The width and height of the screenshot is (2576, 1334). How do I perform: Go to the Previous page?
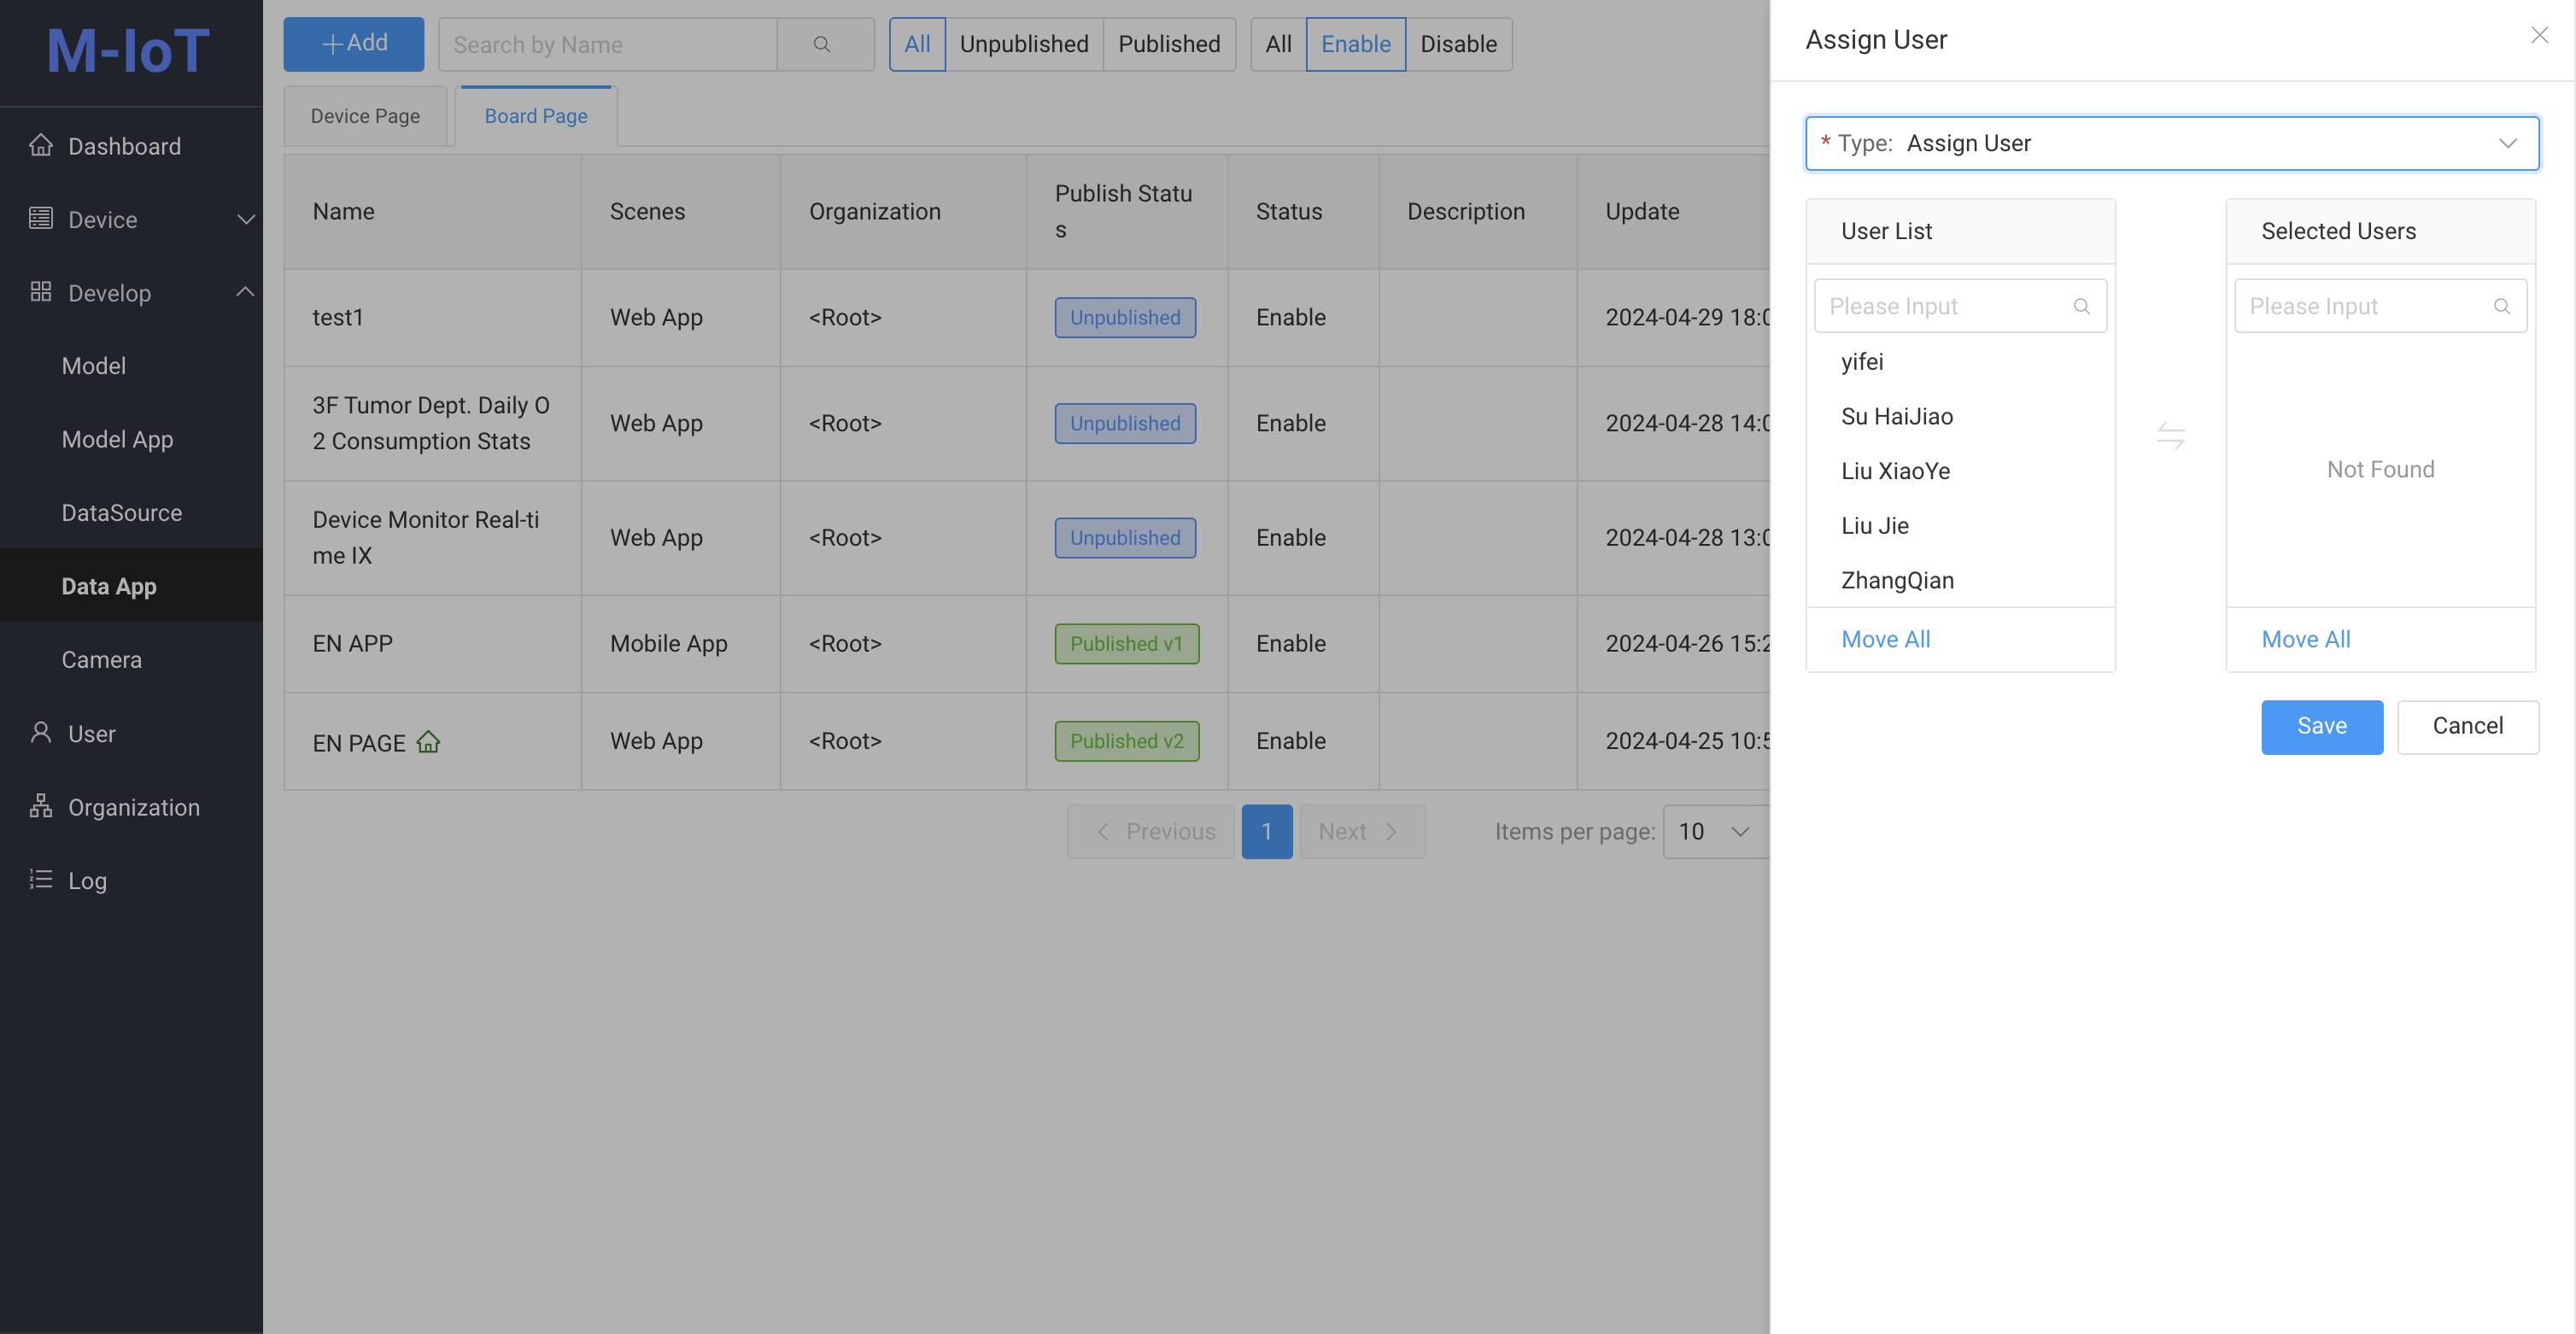click(x=1151, y=832)
